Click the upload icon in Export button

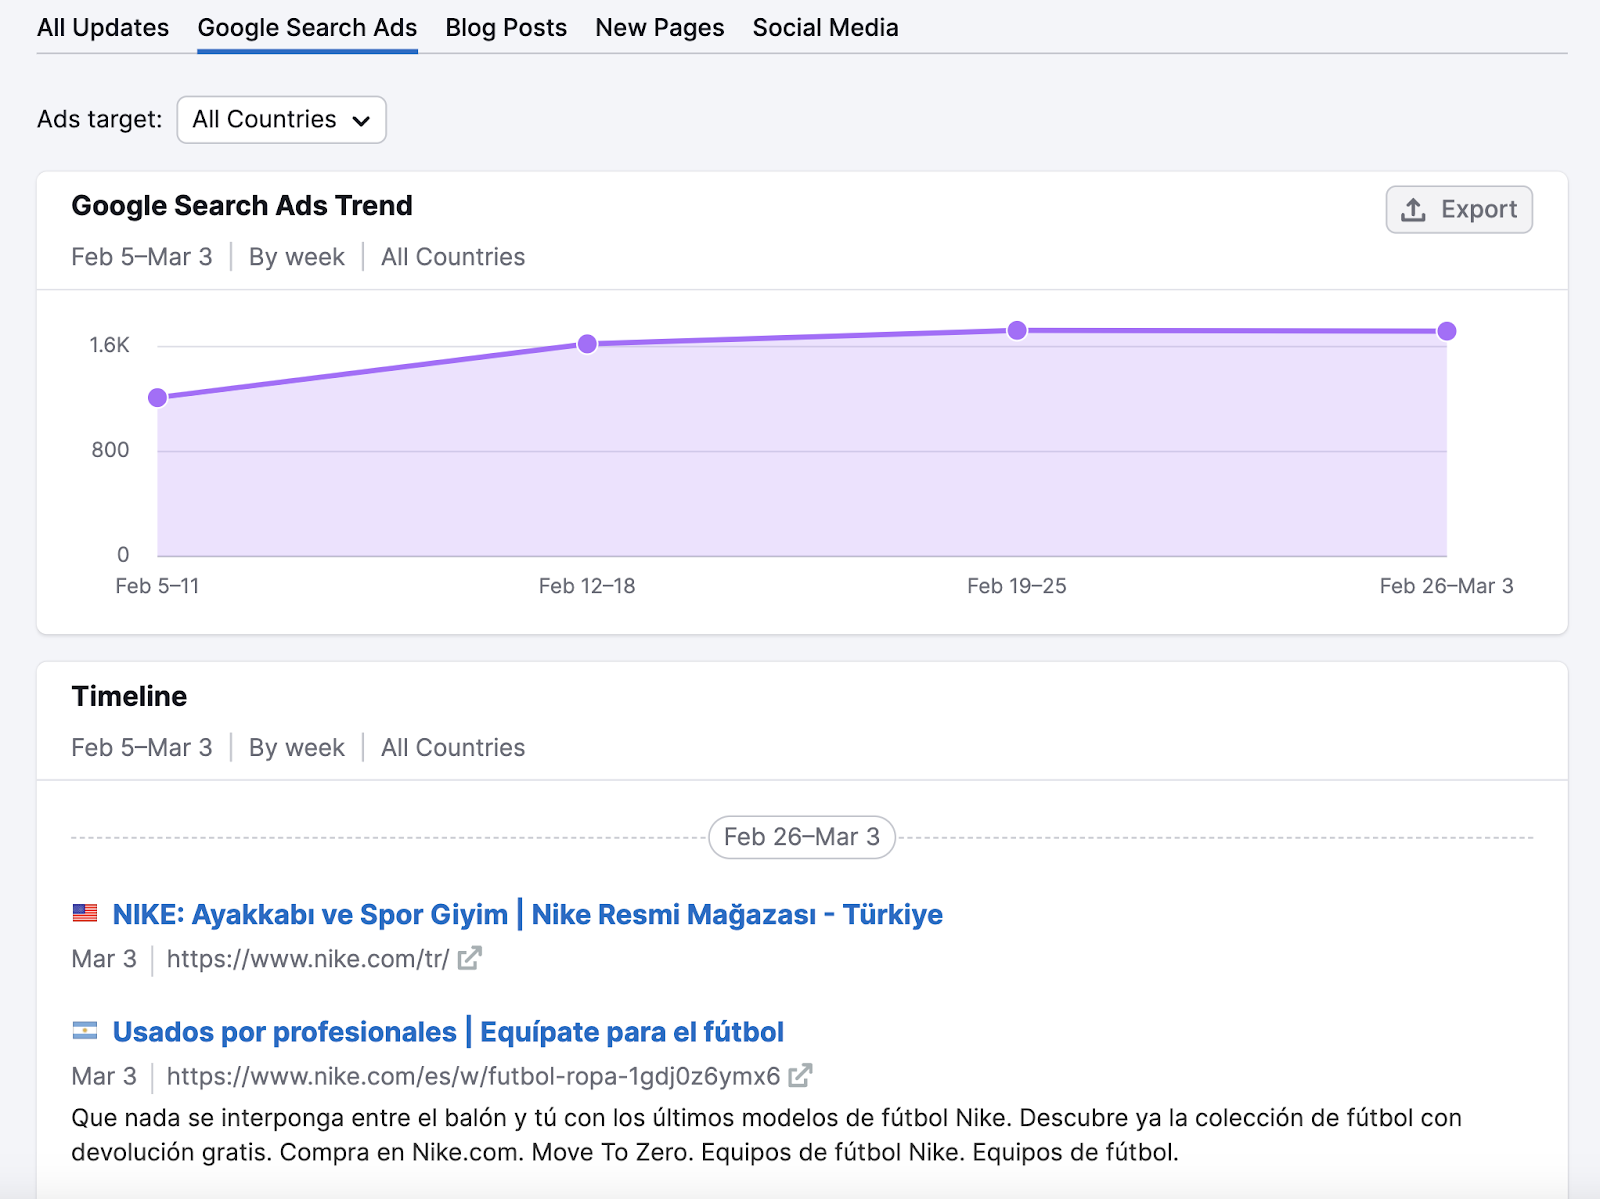1413,210
